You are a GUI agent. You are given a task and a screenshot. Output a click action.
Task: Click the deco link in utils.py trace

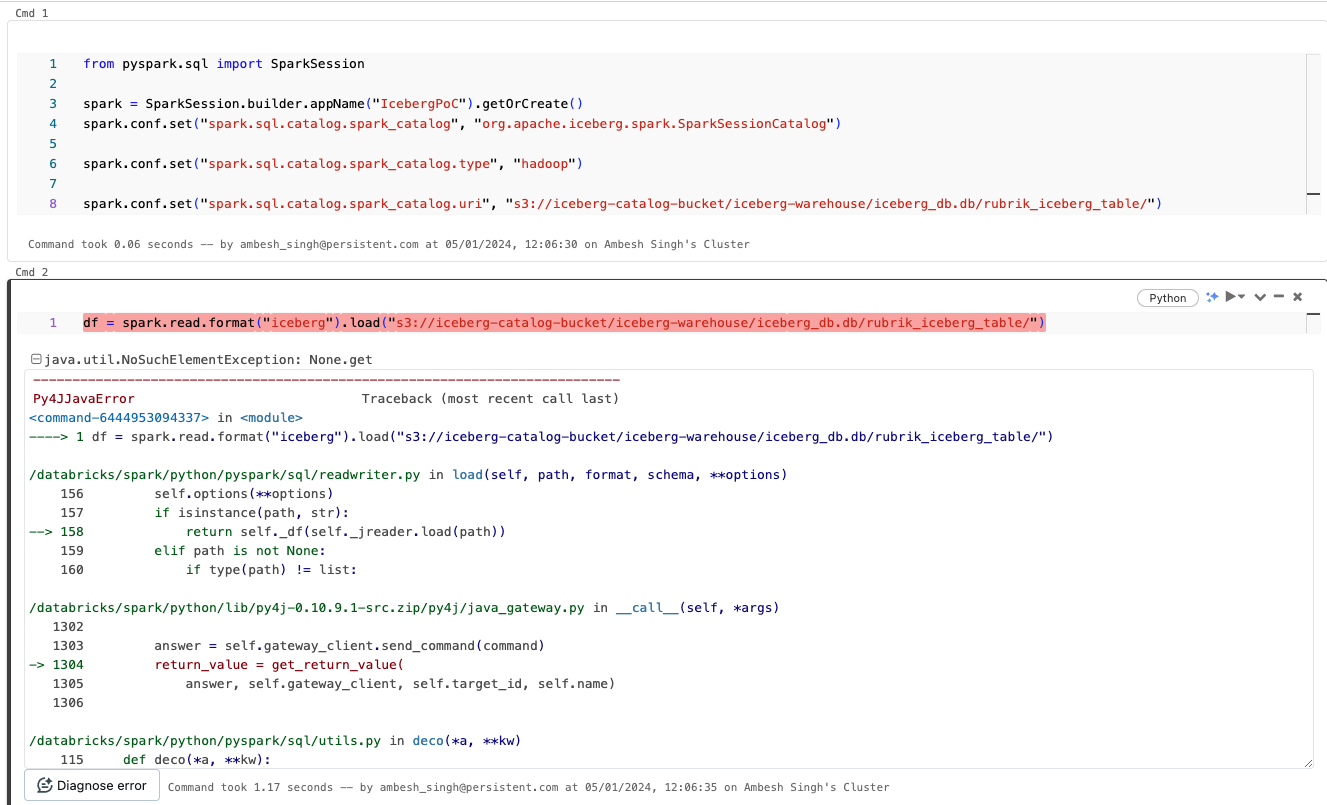(428, 740)
